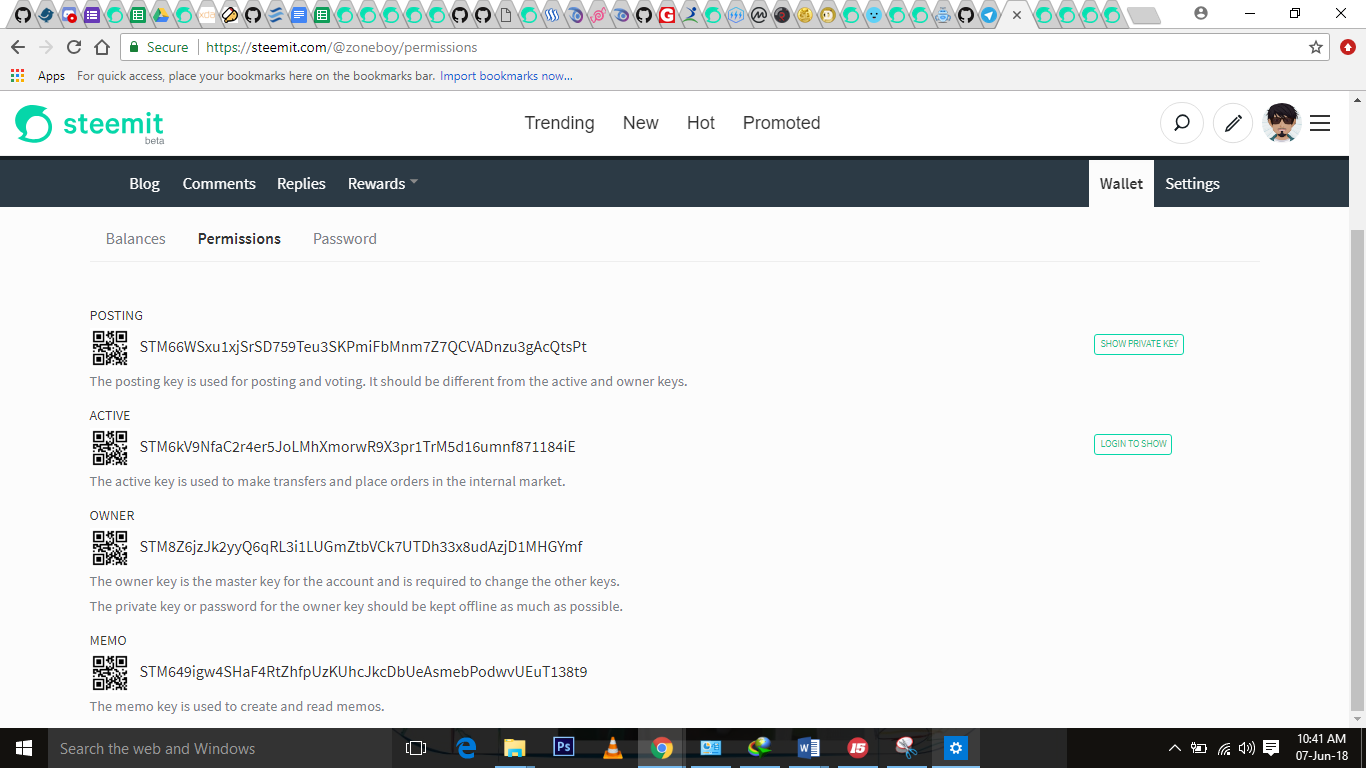Open the Promoted posts feed
1366x768 pixels.
pyautogui.click(x=782, y=123)
